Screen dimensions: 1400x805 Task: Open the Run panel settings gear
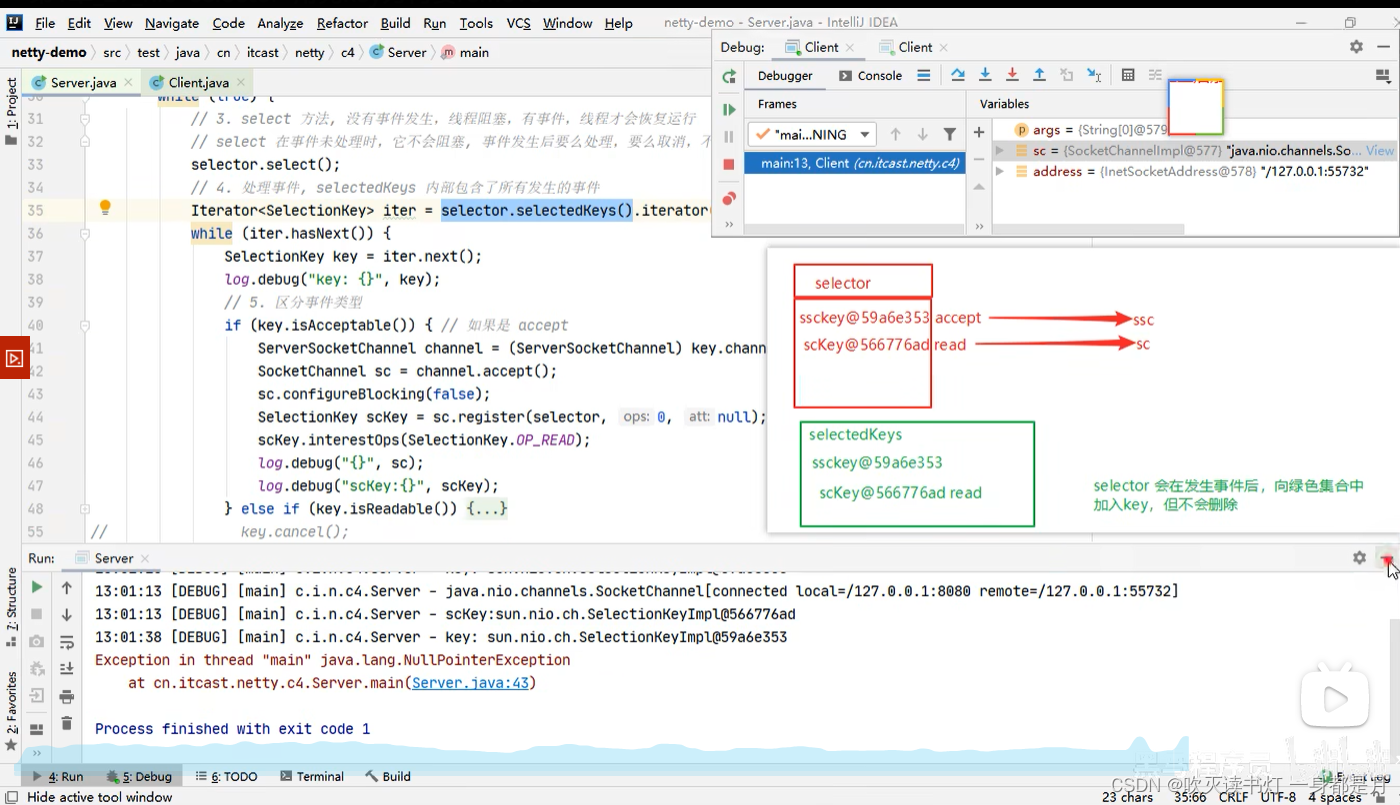[1359, 558]
